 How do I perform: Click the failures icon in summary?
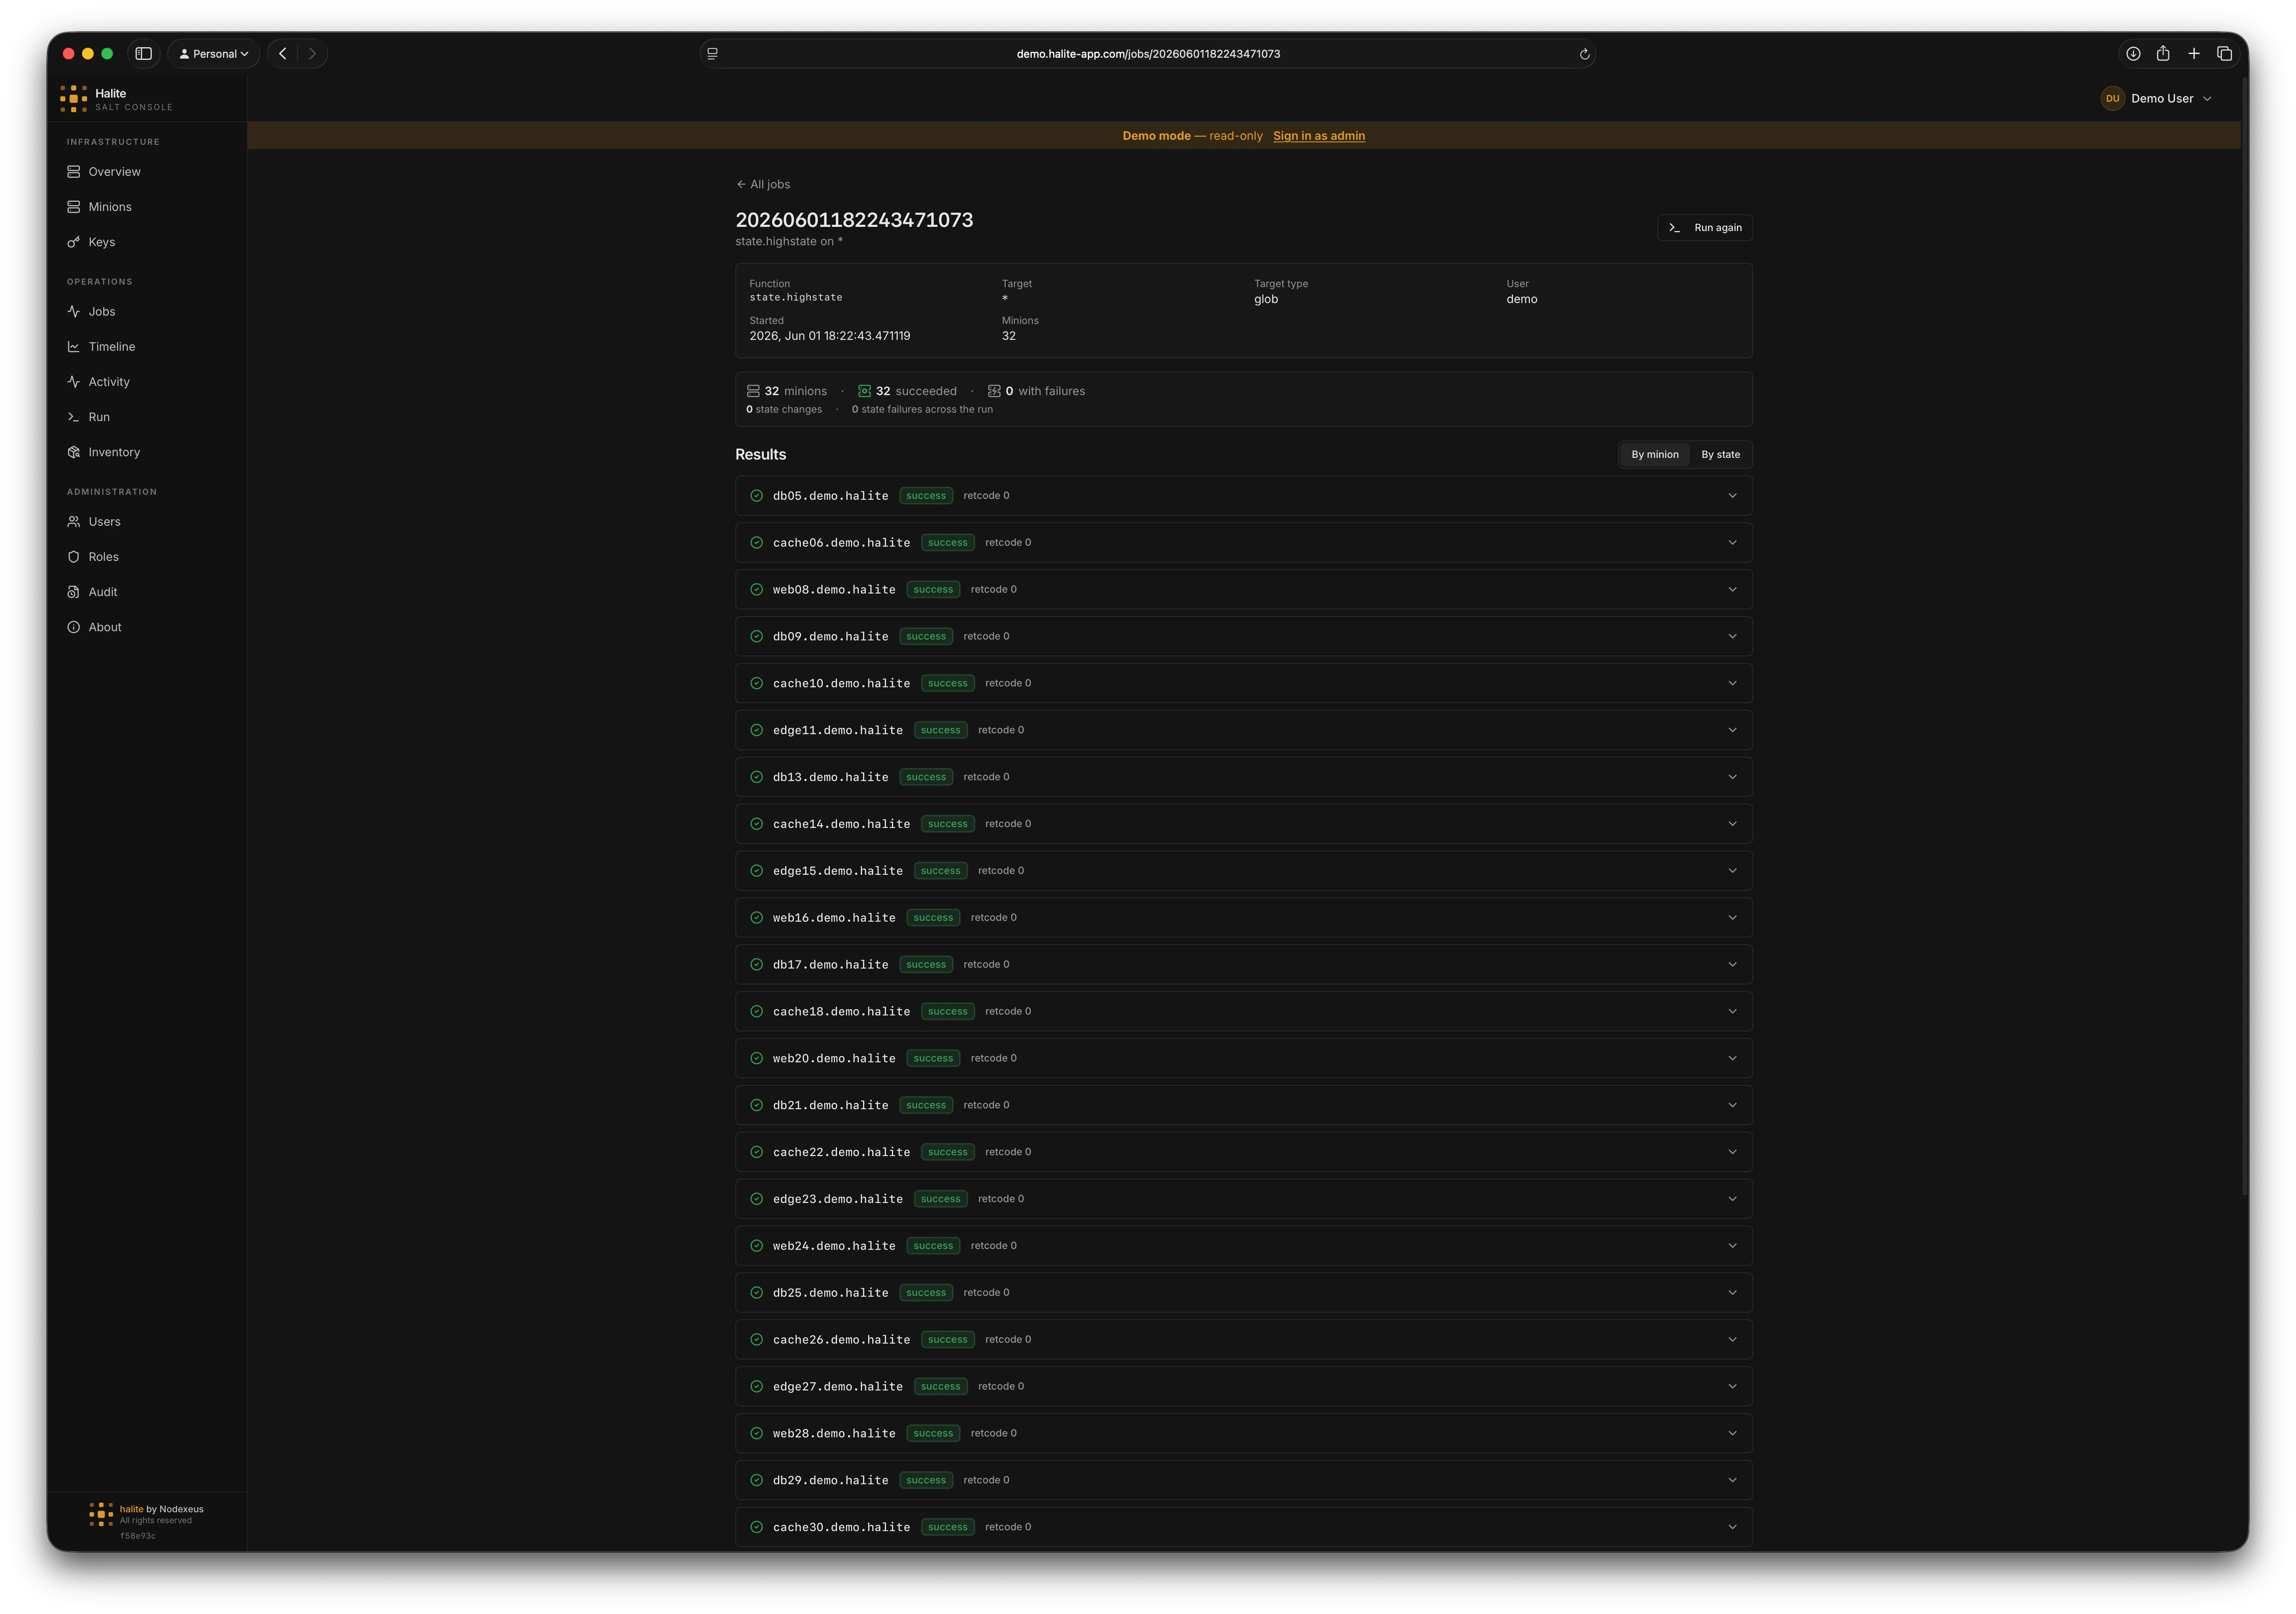(994, 391)
